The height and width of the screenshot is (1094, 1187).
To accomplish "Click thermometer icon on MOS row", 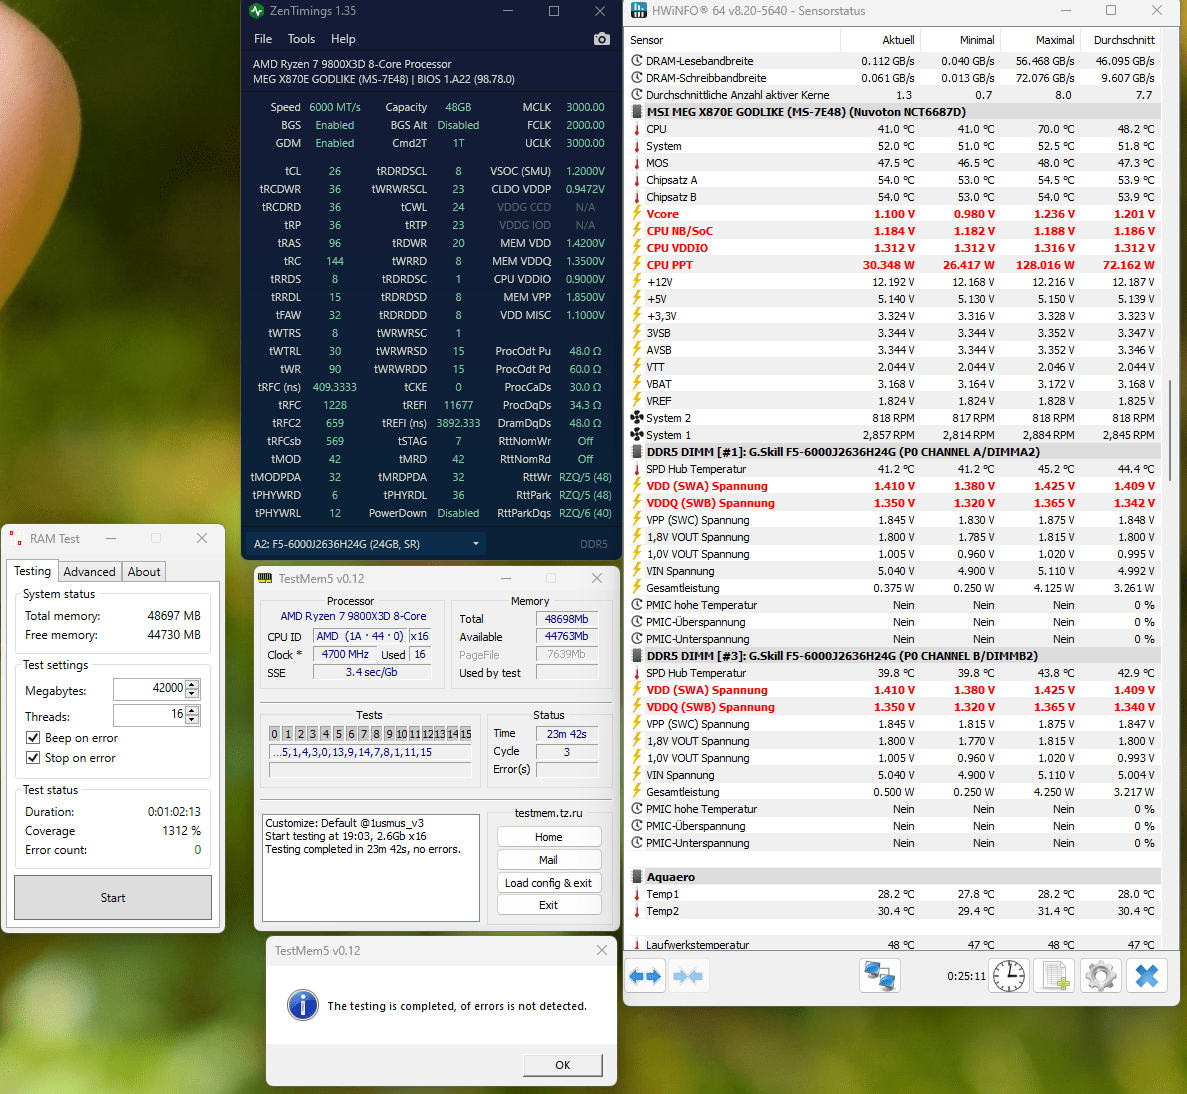I will click(637, 163).
